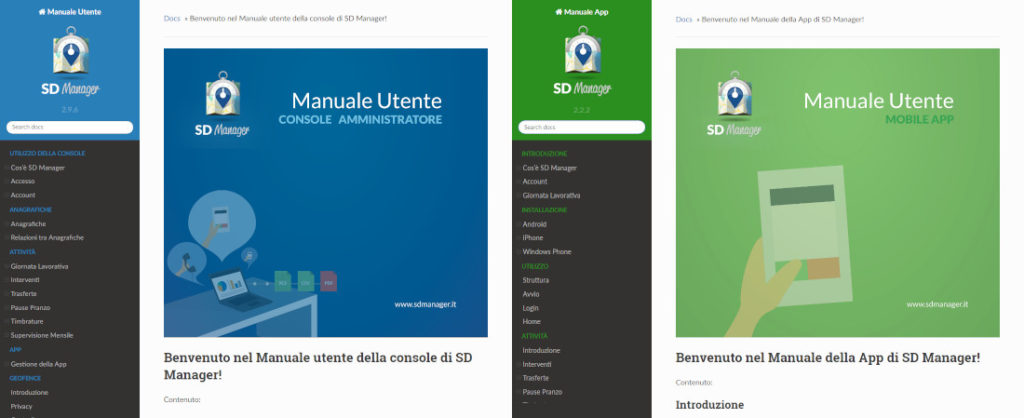Open the Windows Phone installation page
This screenshot has width=1024, height=418.
[545, 252]
